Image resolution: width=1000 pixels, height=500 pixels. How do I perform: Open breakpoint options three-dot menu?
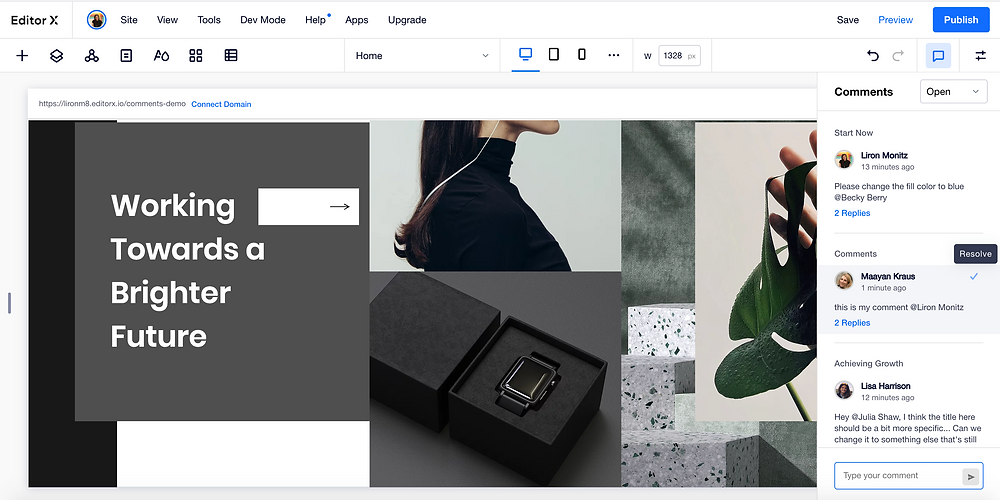(x=614, y=55)
